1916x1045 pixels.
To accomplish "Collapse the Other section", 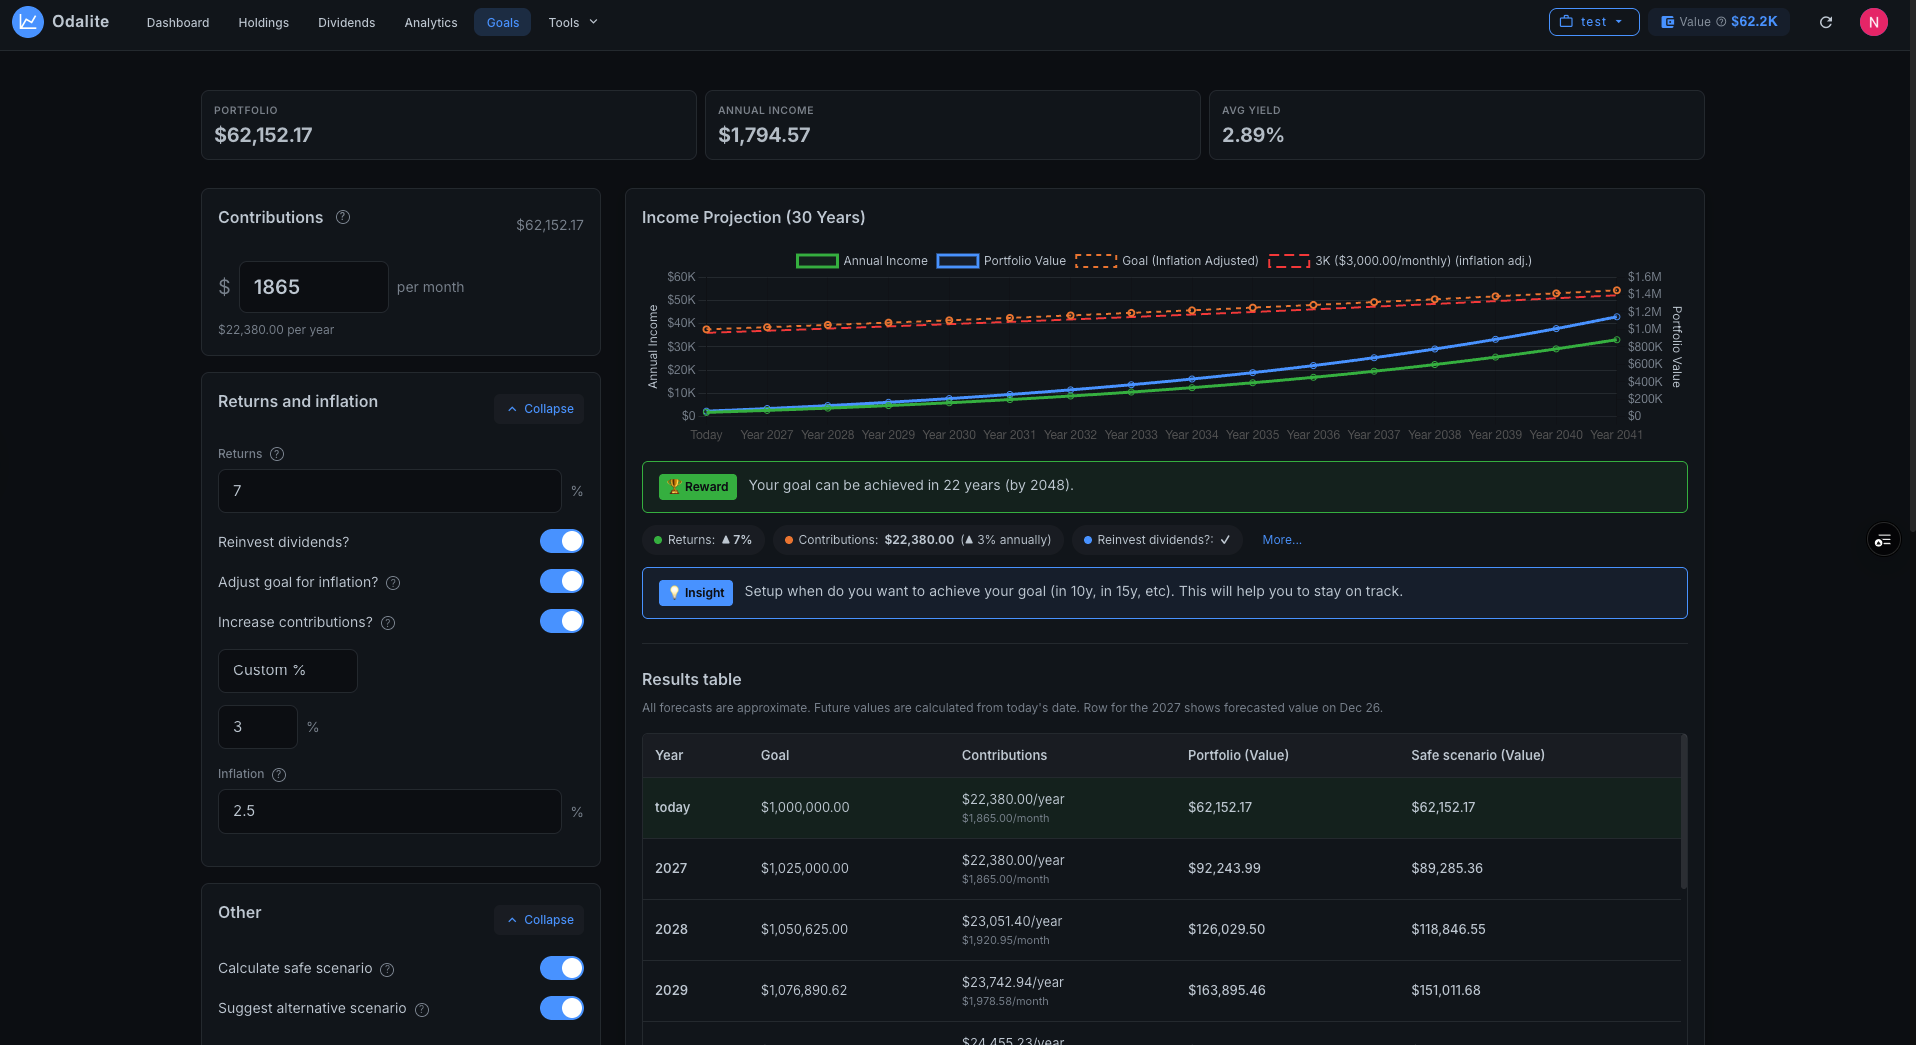I will tap(539, 920).
